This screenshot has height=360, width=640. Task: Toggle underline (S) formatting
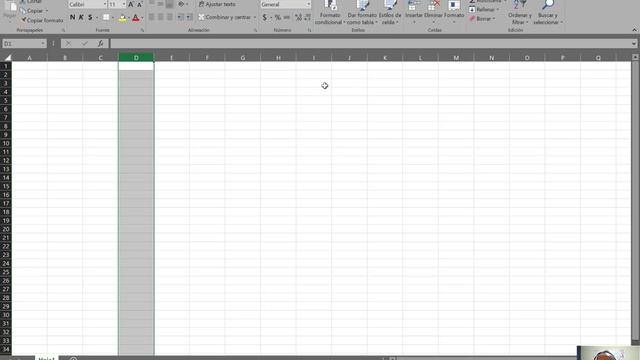90,17
